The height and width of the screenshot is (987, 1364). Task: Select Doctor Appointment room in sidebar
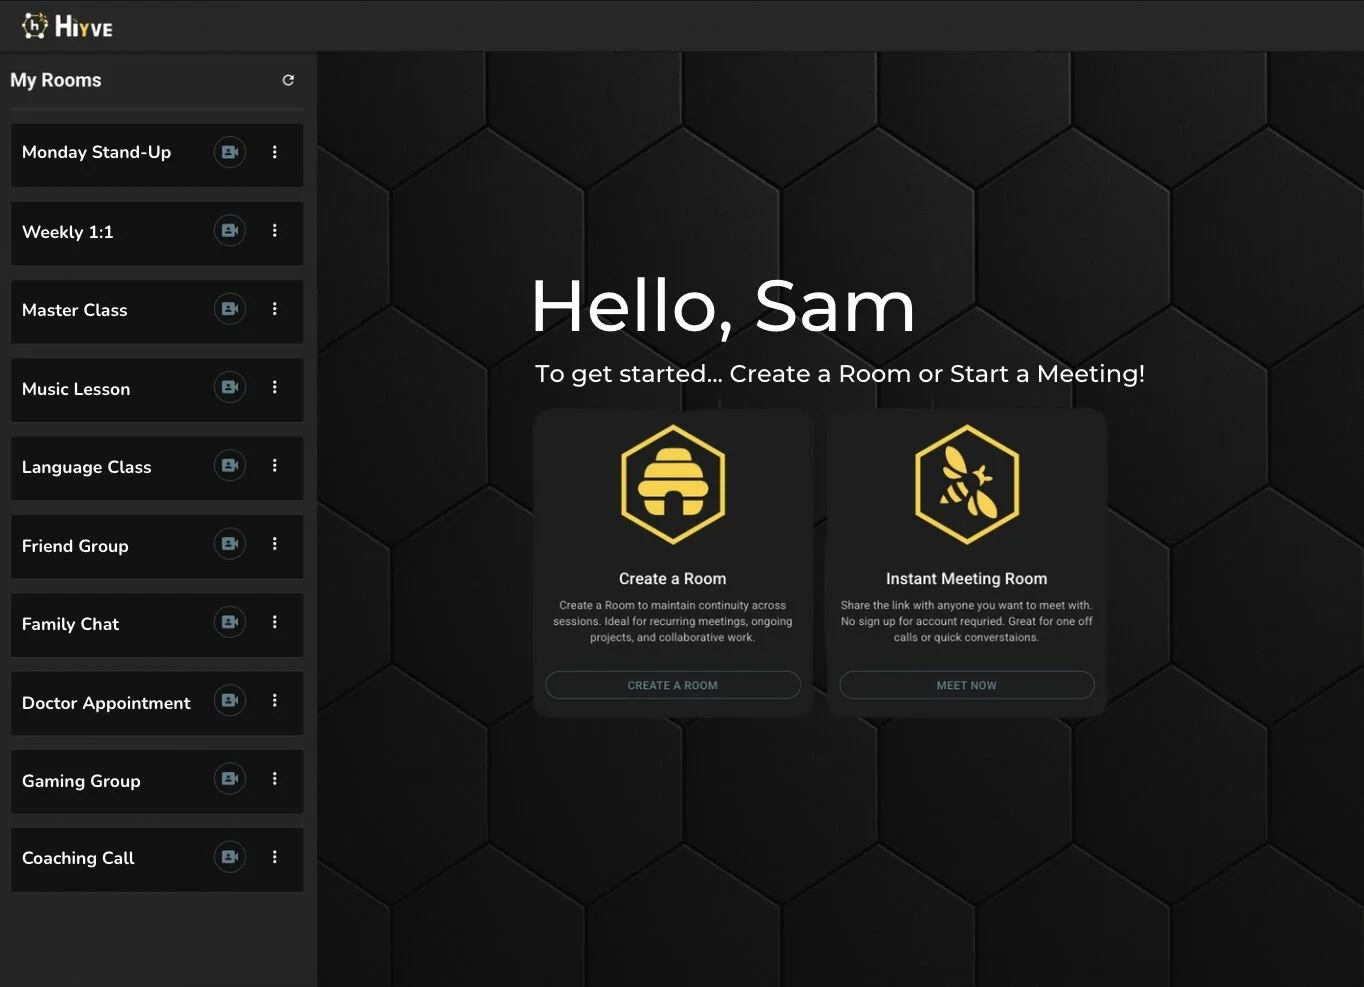106,703
